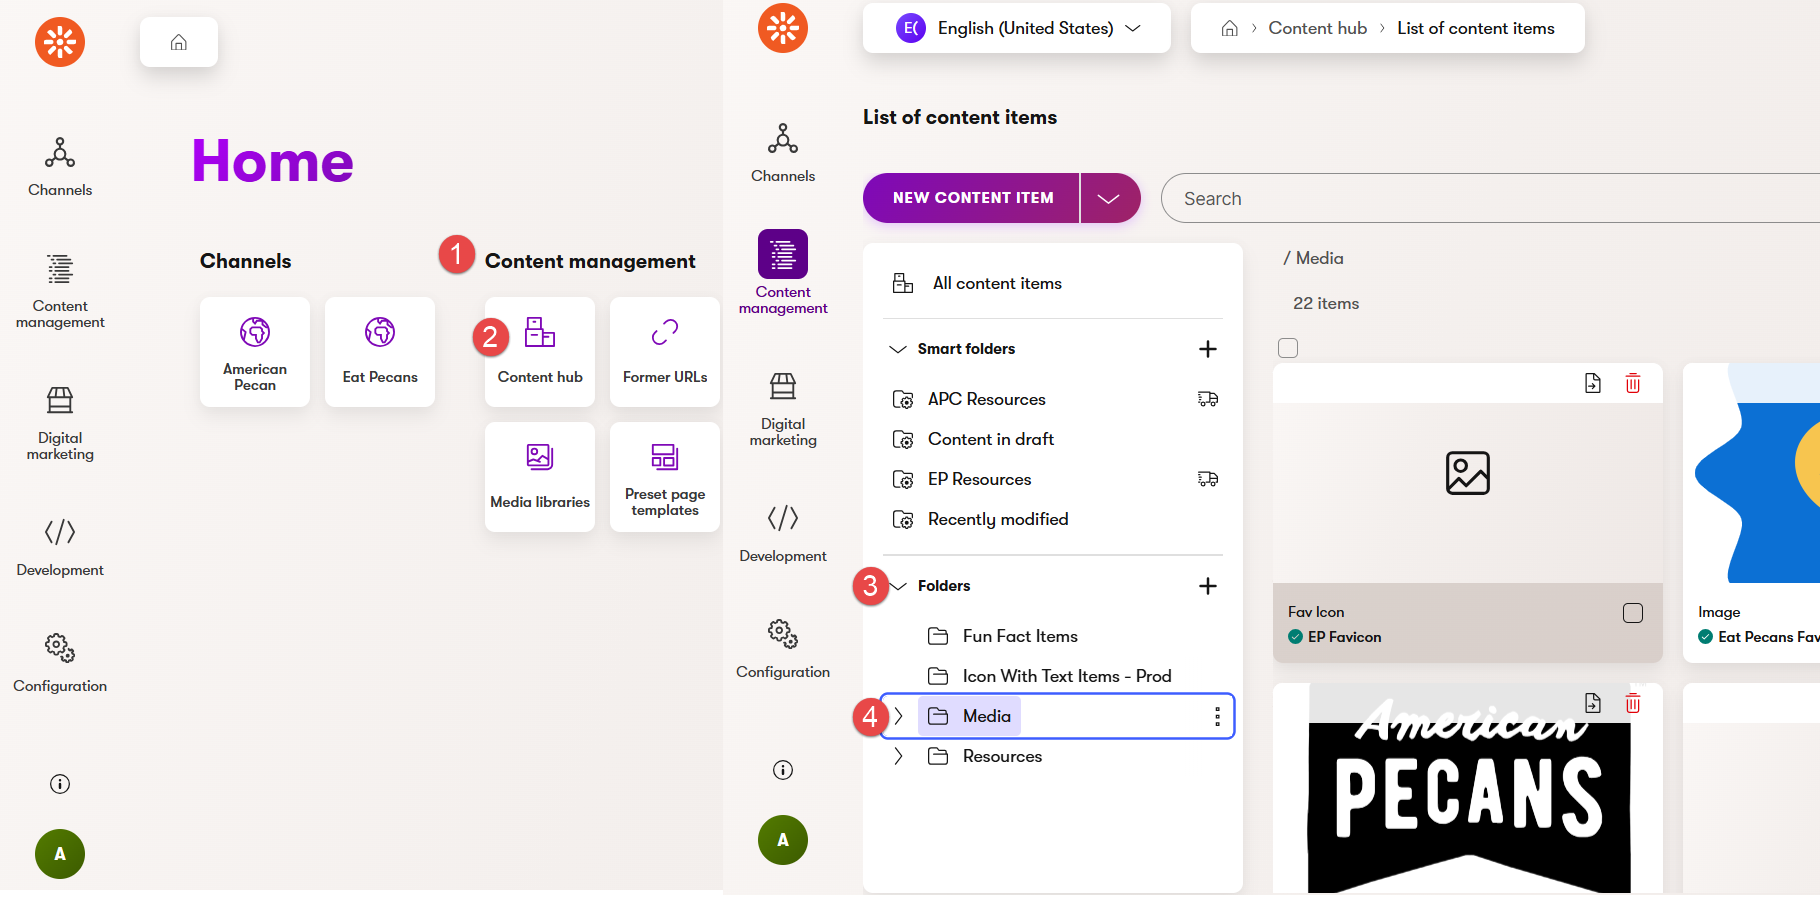This screenshot has height=905, width=1820.
Task: Open the Content hub tile
Action: (x=540, y=351)
